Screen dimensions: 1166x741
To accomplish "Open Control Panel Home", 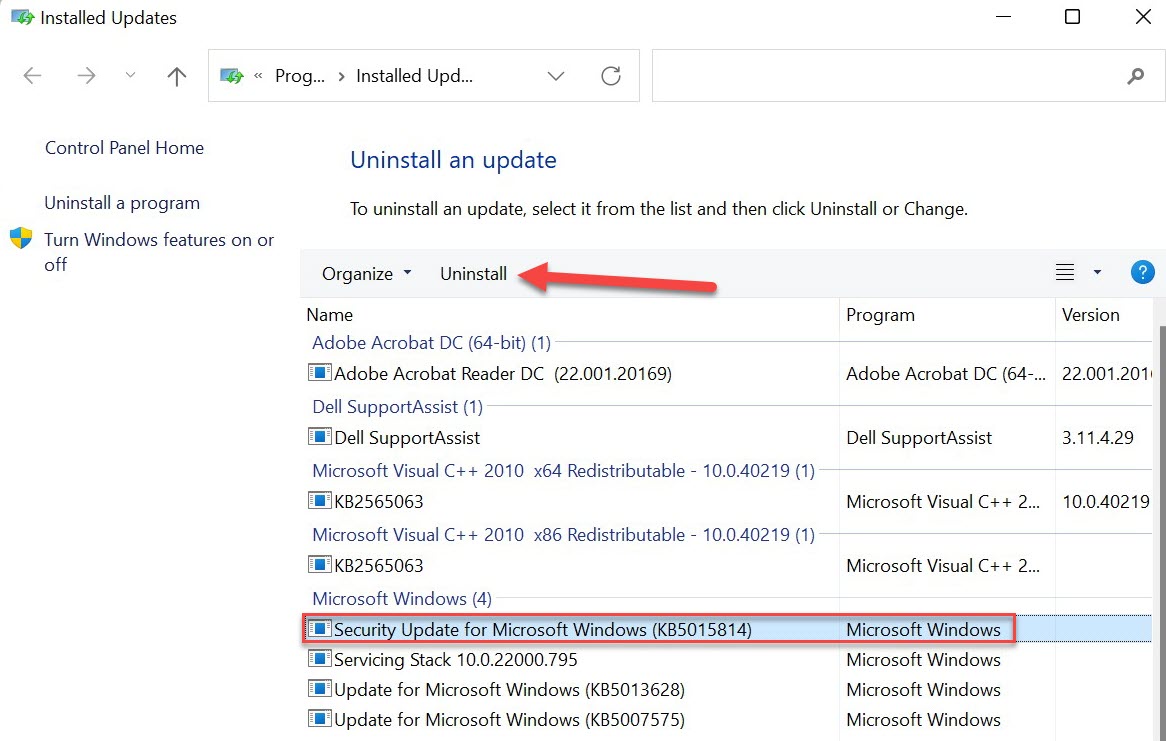I will (x=124, y=148).
